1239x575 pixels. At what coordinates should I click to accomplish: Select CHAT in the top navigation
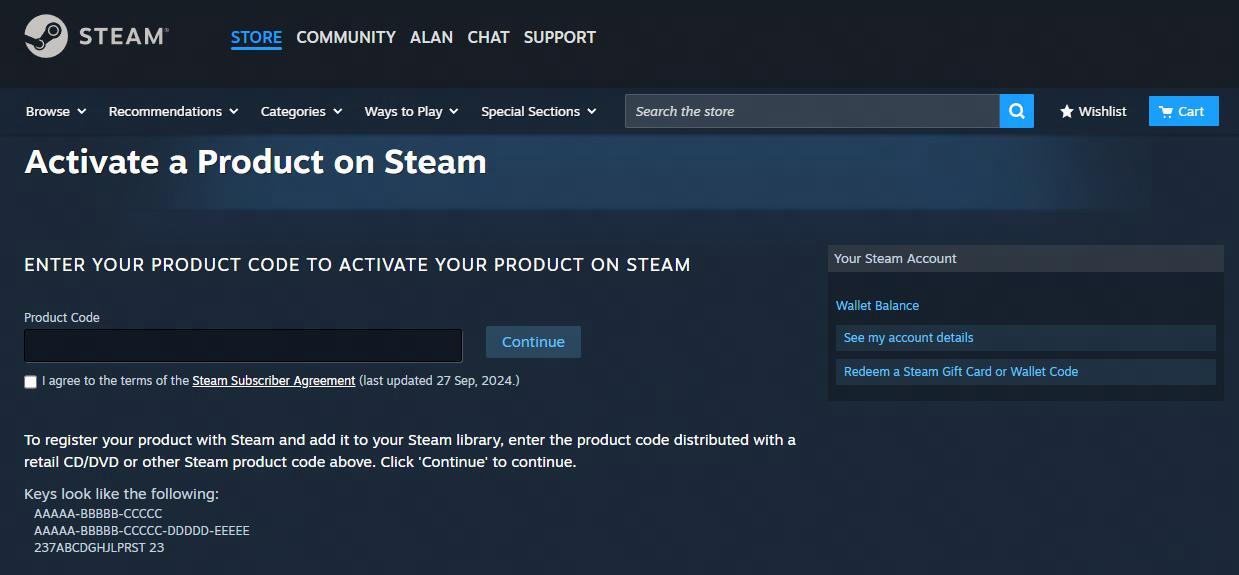488,37
